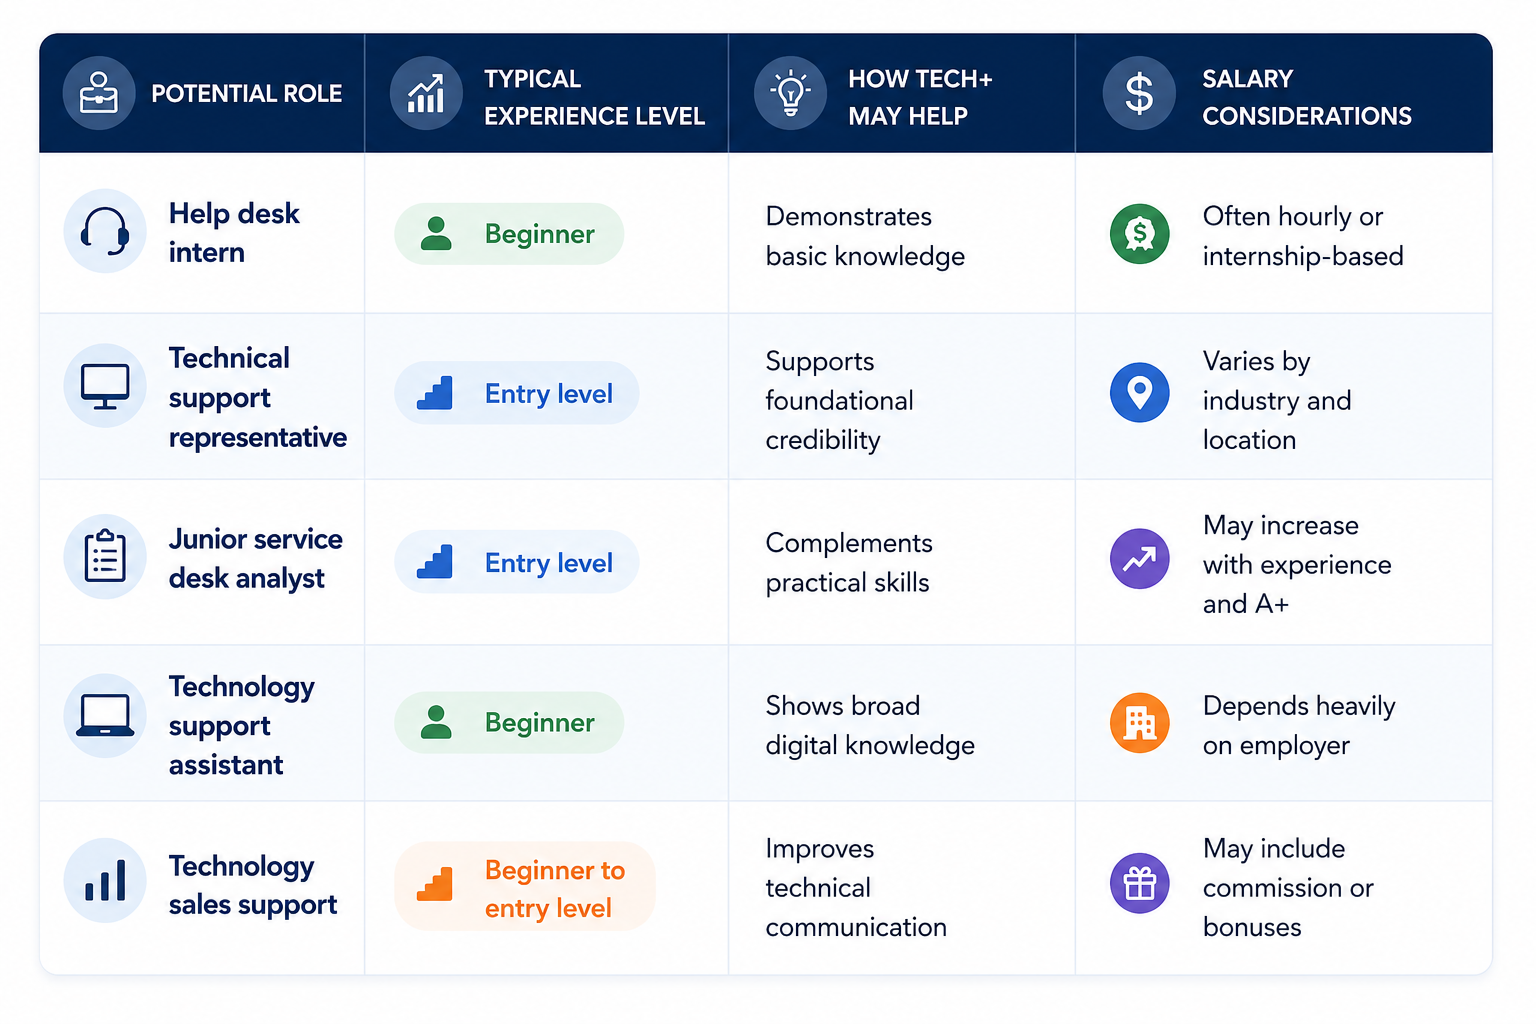1536x1024 pixels.
Task: Click the Salary Considerations column header text
Action: [x=1307, y=97]
